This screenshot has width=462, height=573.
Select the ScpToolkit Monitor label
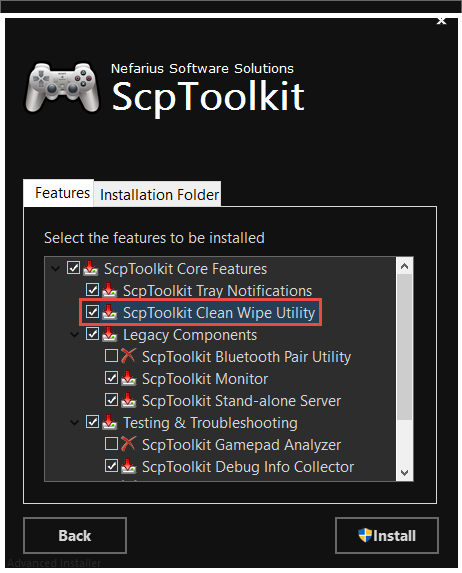coord(205,379)
